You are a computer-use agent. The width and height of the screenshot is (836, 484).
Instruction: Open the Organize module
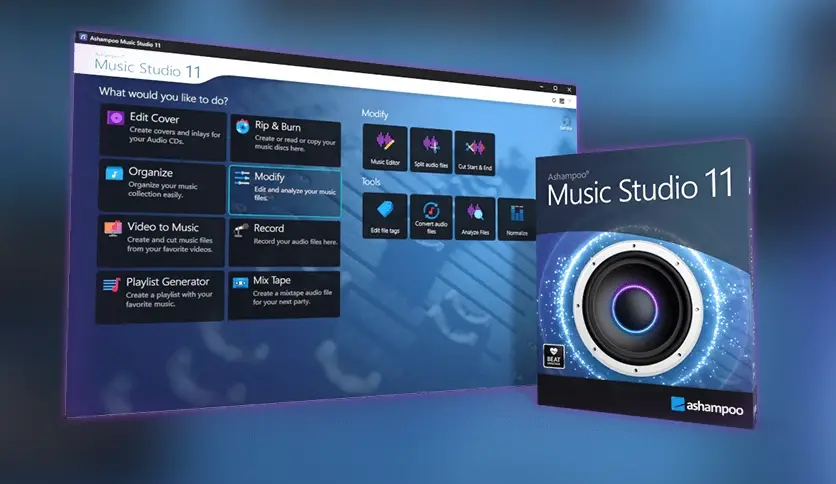click(162, 185)
